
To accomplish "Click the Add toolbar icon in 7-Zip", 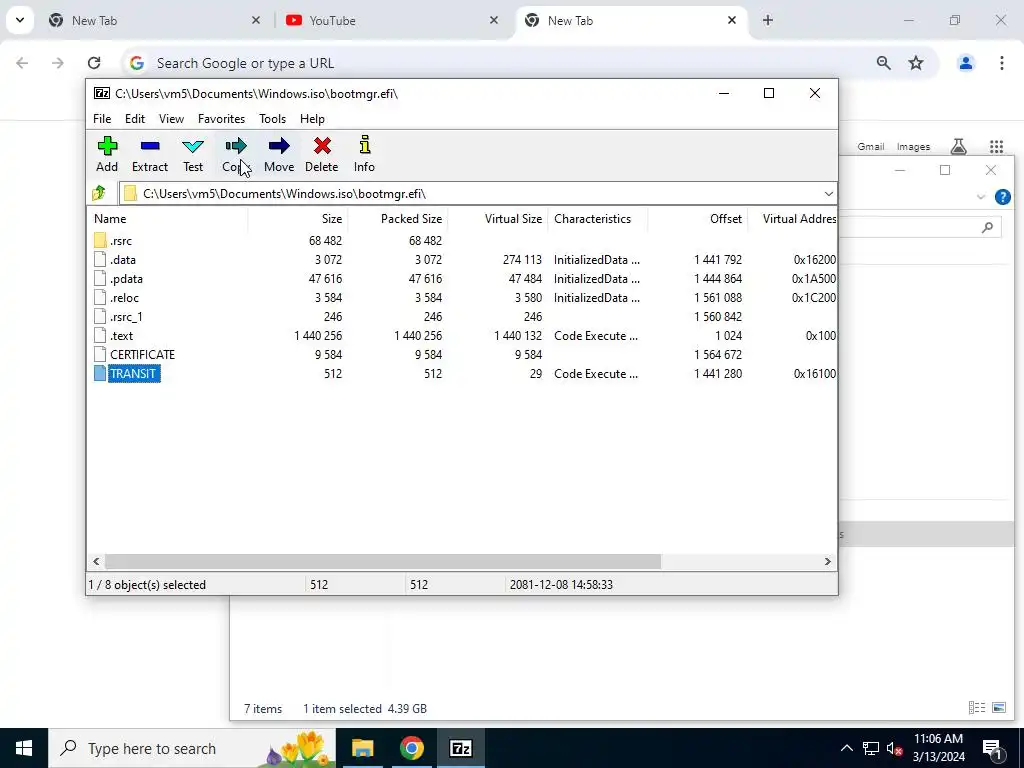I will point(107,154).
